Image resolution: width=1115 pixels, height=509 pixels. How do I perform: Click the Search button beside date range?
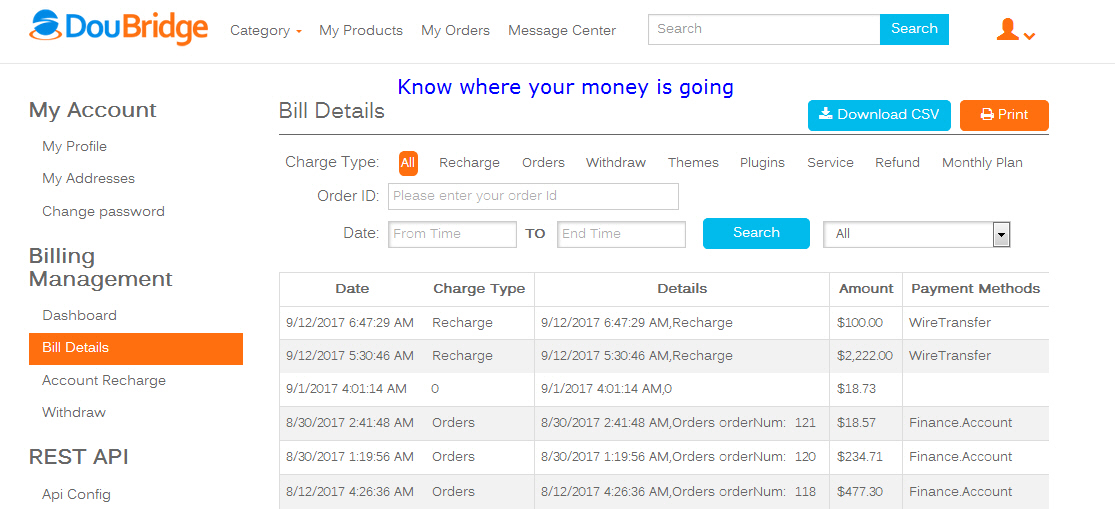pos(756,233)
